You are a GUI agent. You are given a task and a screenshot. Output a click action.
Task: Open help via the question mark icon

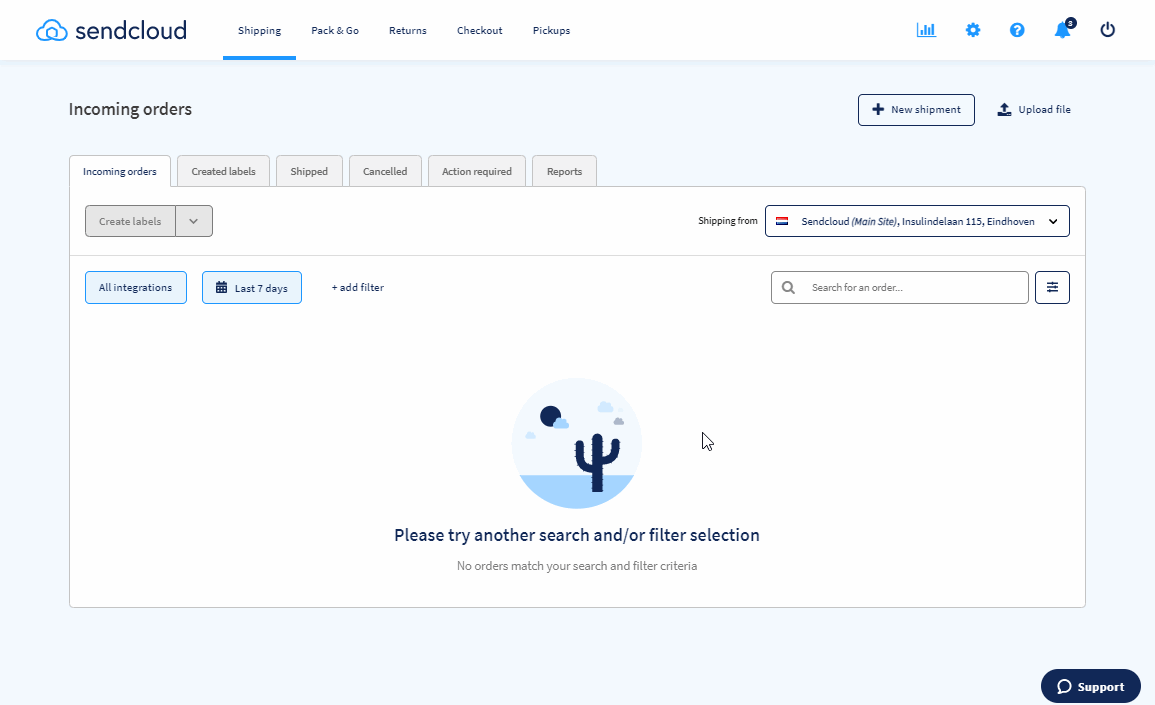pos(1017,30)
